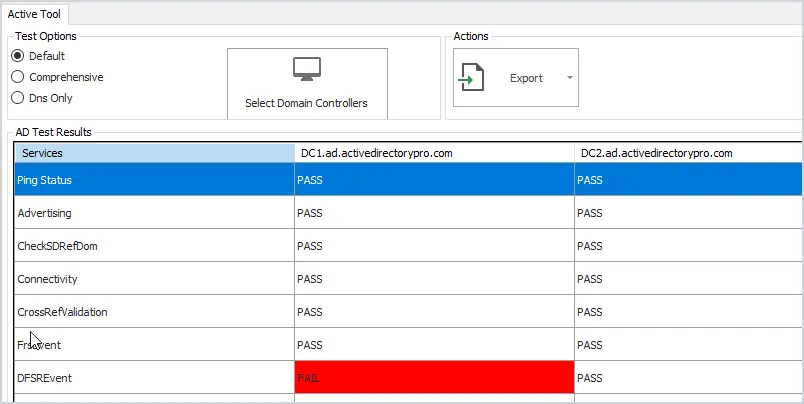Click DC2 PASS cell for Ping Status
This screenshot has width=804, height=404.
[688, 179]
